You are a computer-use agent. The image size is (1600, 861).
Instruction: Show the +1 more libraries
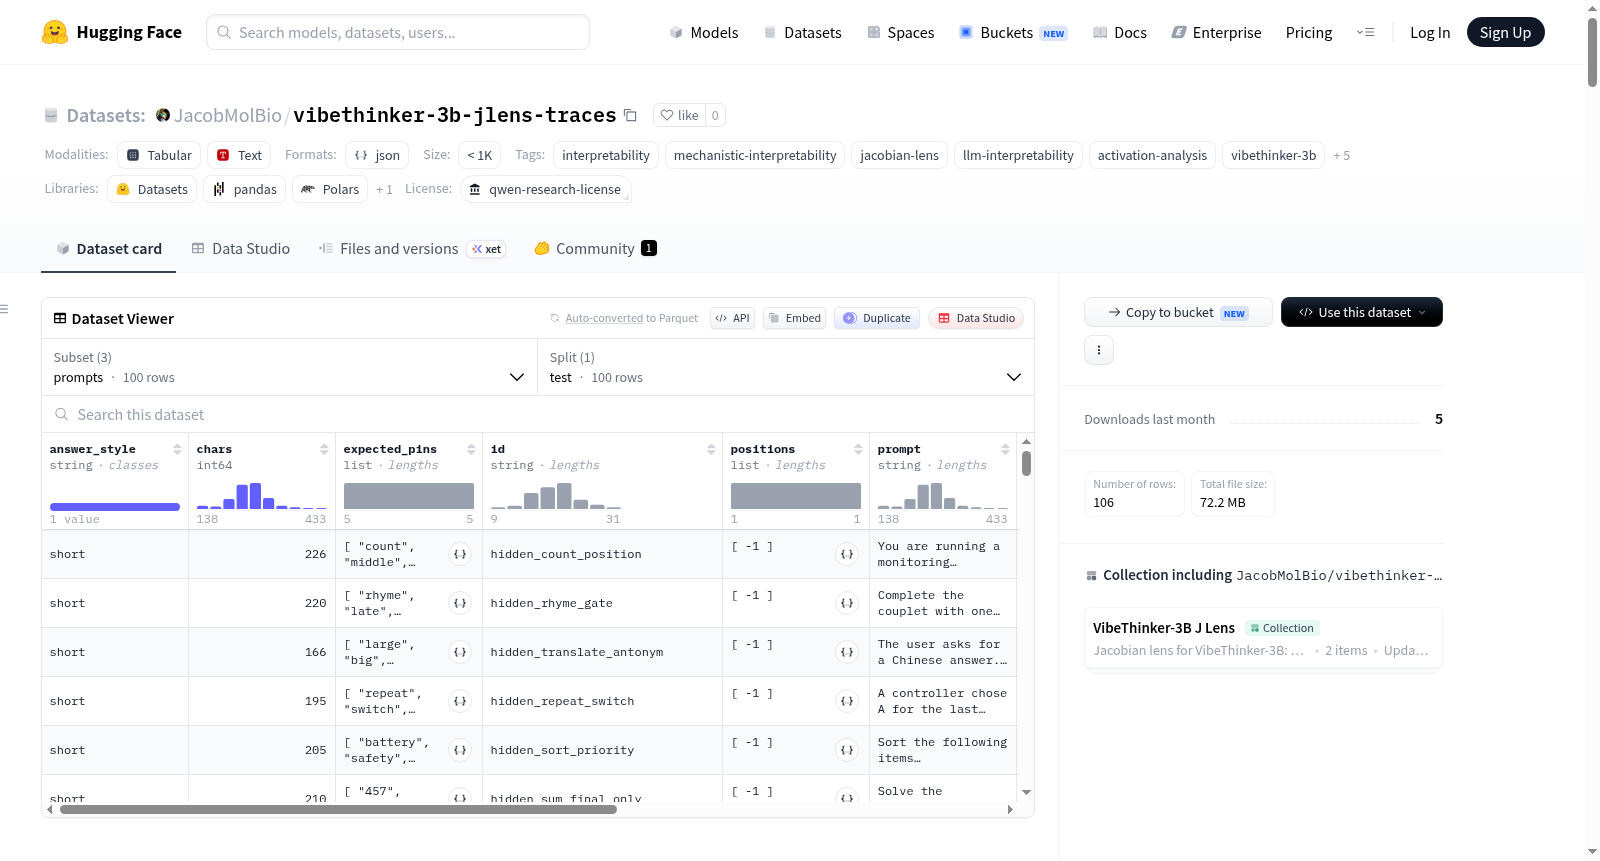[x=384, y=189]
